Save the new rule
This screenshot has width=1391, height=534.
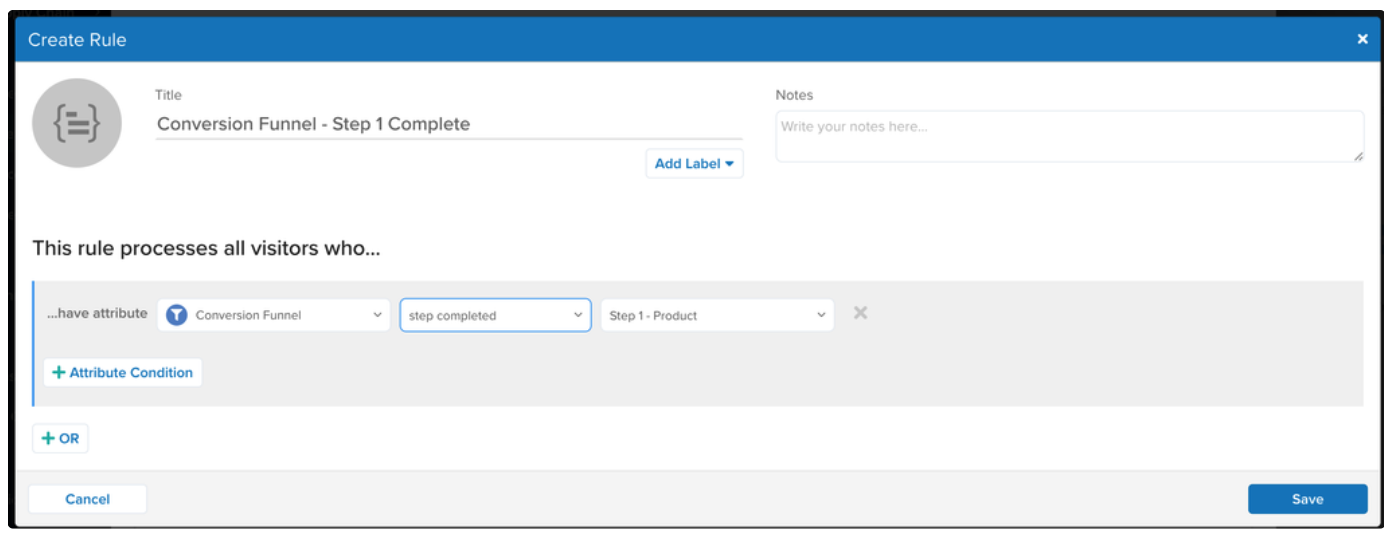point(1307,499)
